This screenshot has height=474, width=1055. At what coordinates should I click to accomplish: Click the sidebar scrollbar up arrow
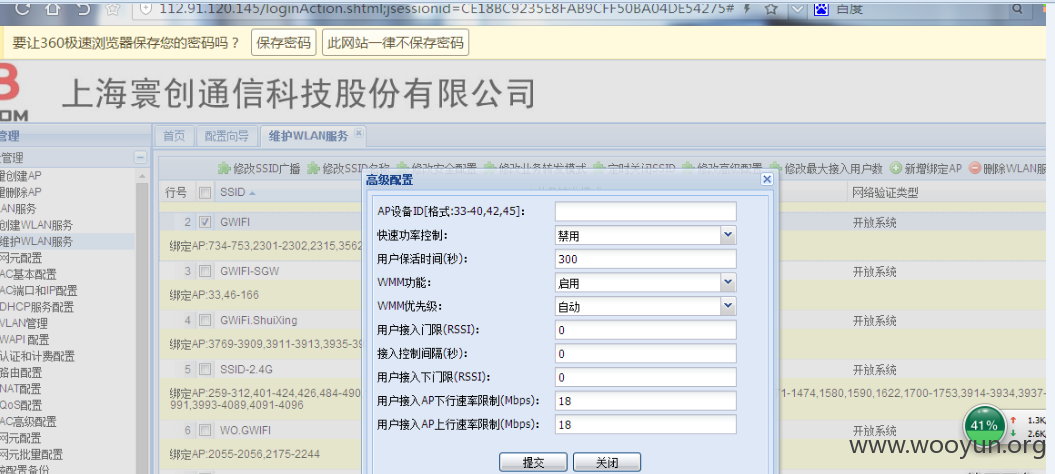pyautogui.click(x=142, y=176)
